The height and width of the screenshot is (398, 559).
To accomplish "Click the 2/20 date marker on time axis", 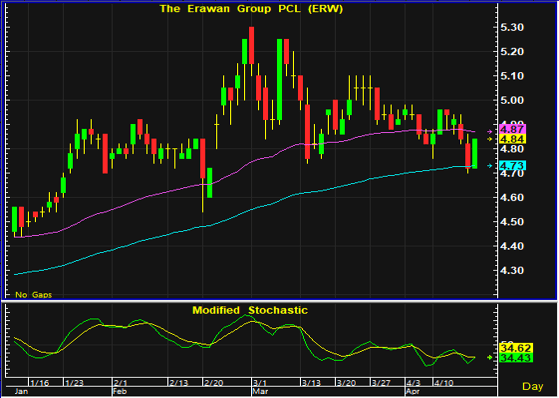I will pos(213,383).
